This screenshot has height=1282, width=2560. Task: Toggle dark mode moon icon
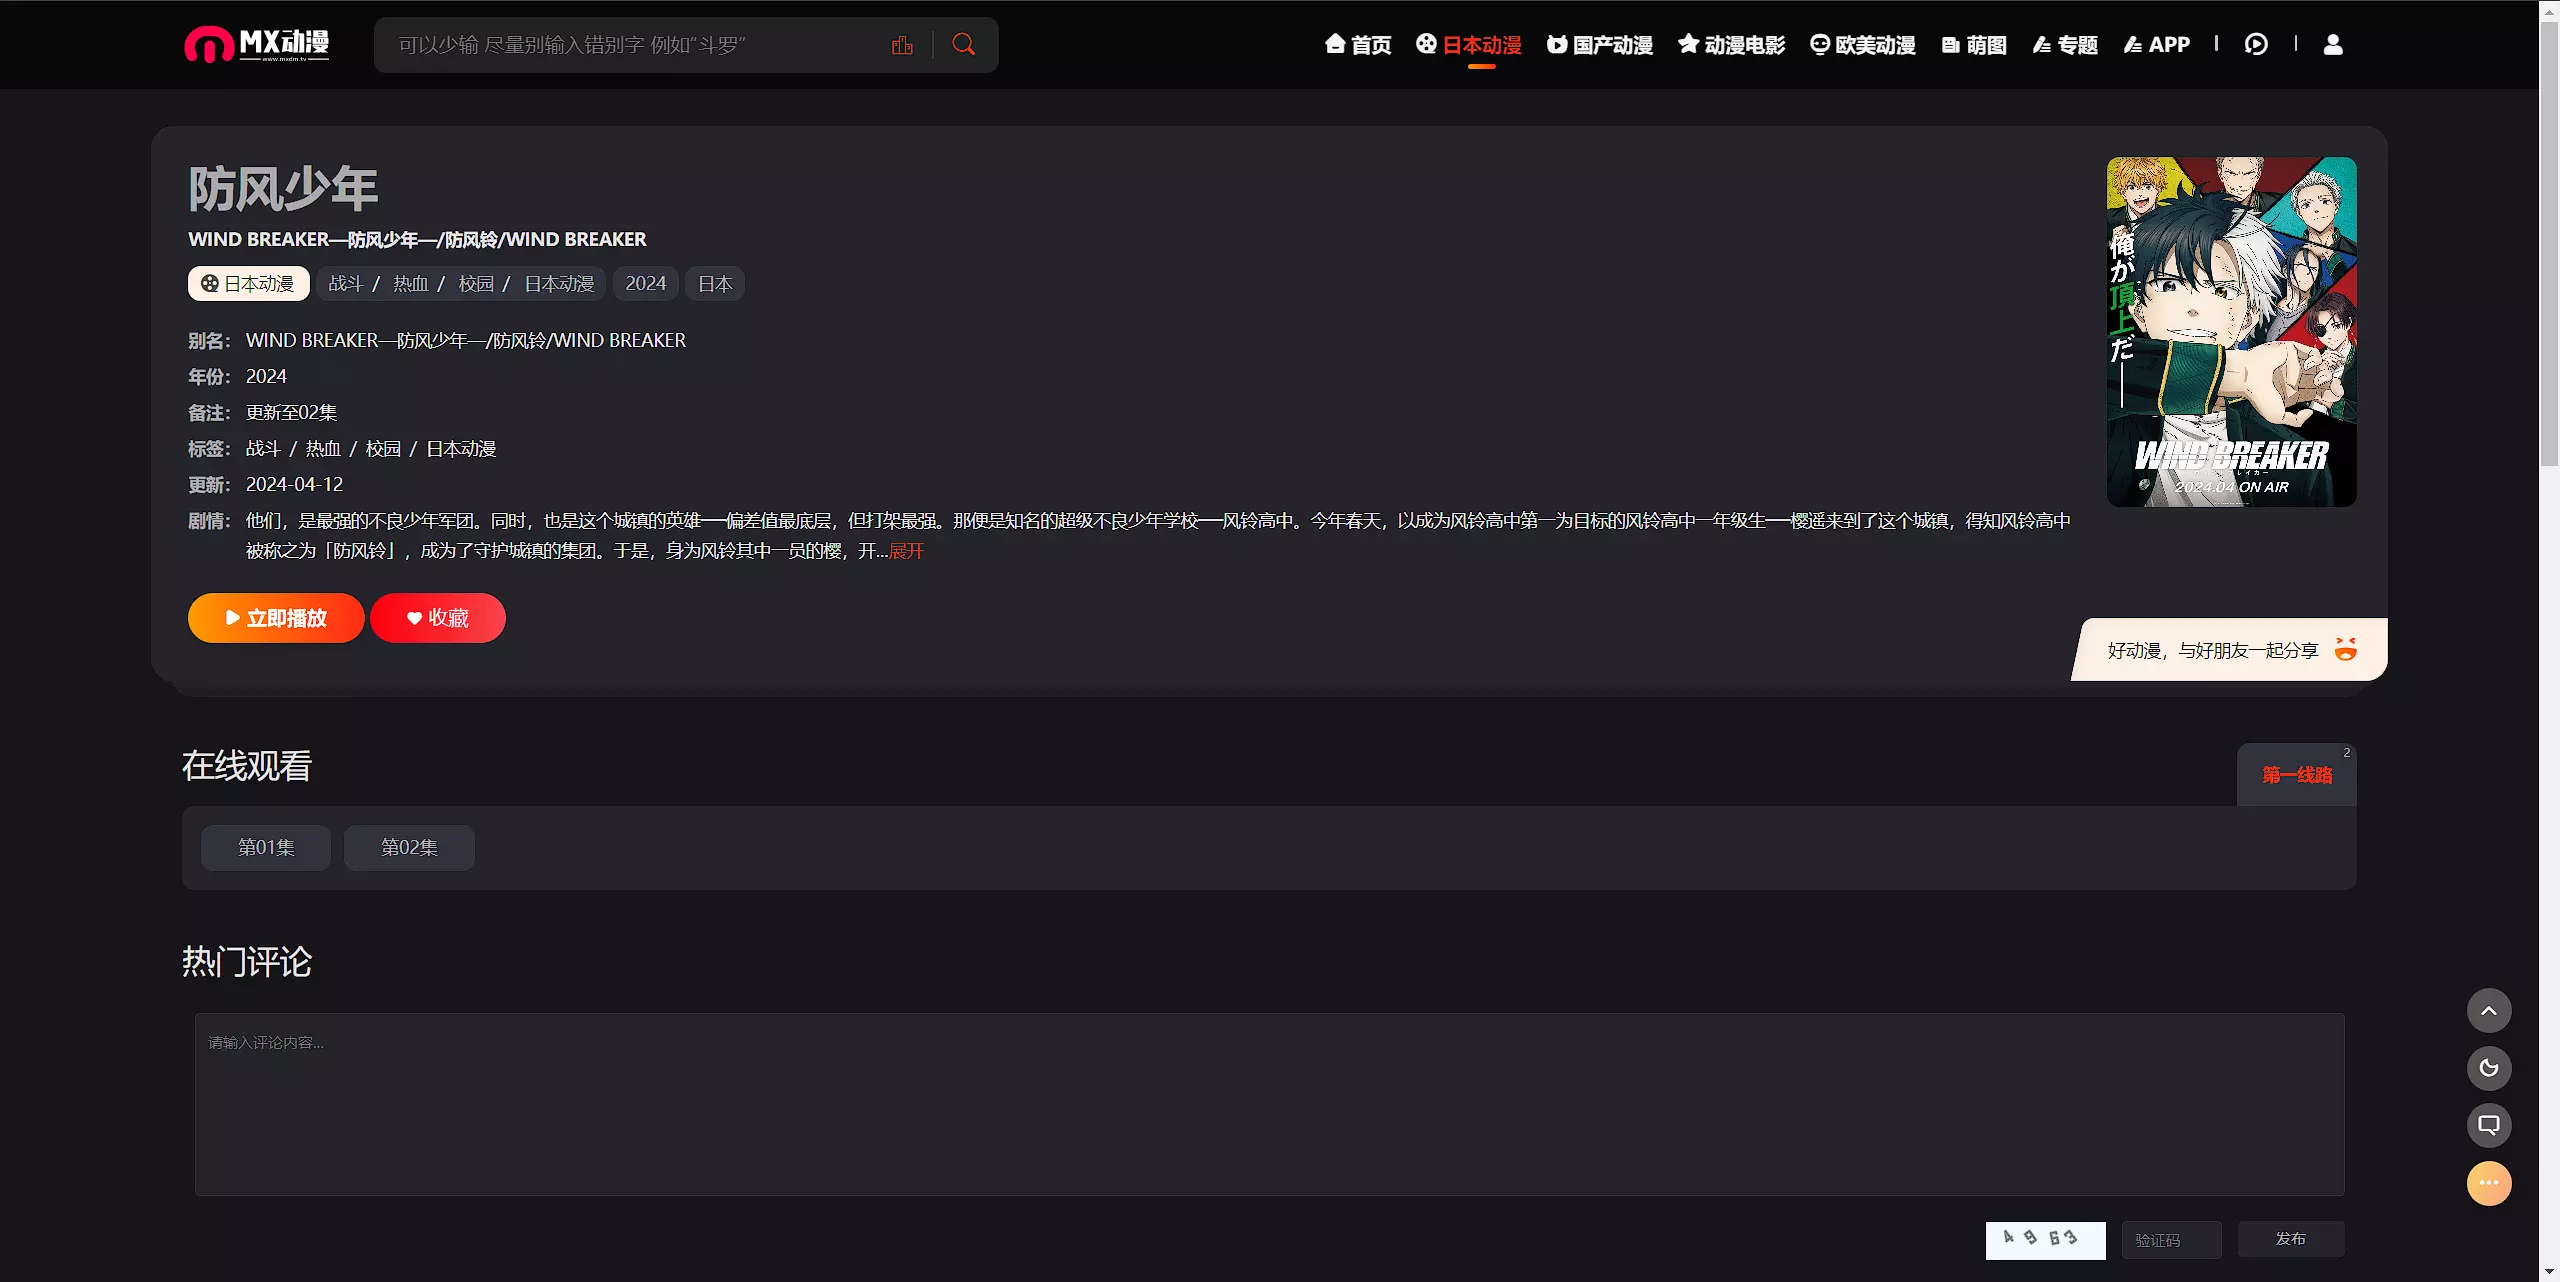click(x=2489, y=1068)
